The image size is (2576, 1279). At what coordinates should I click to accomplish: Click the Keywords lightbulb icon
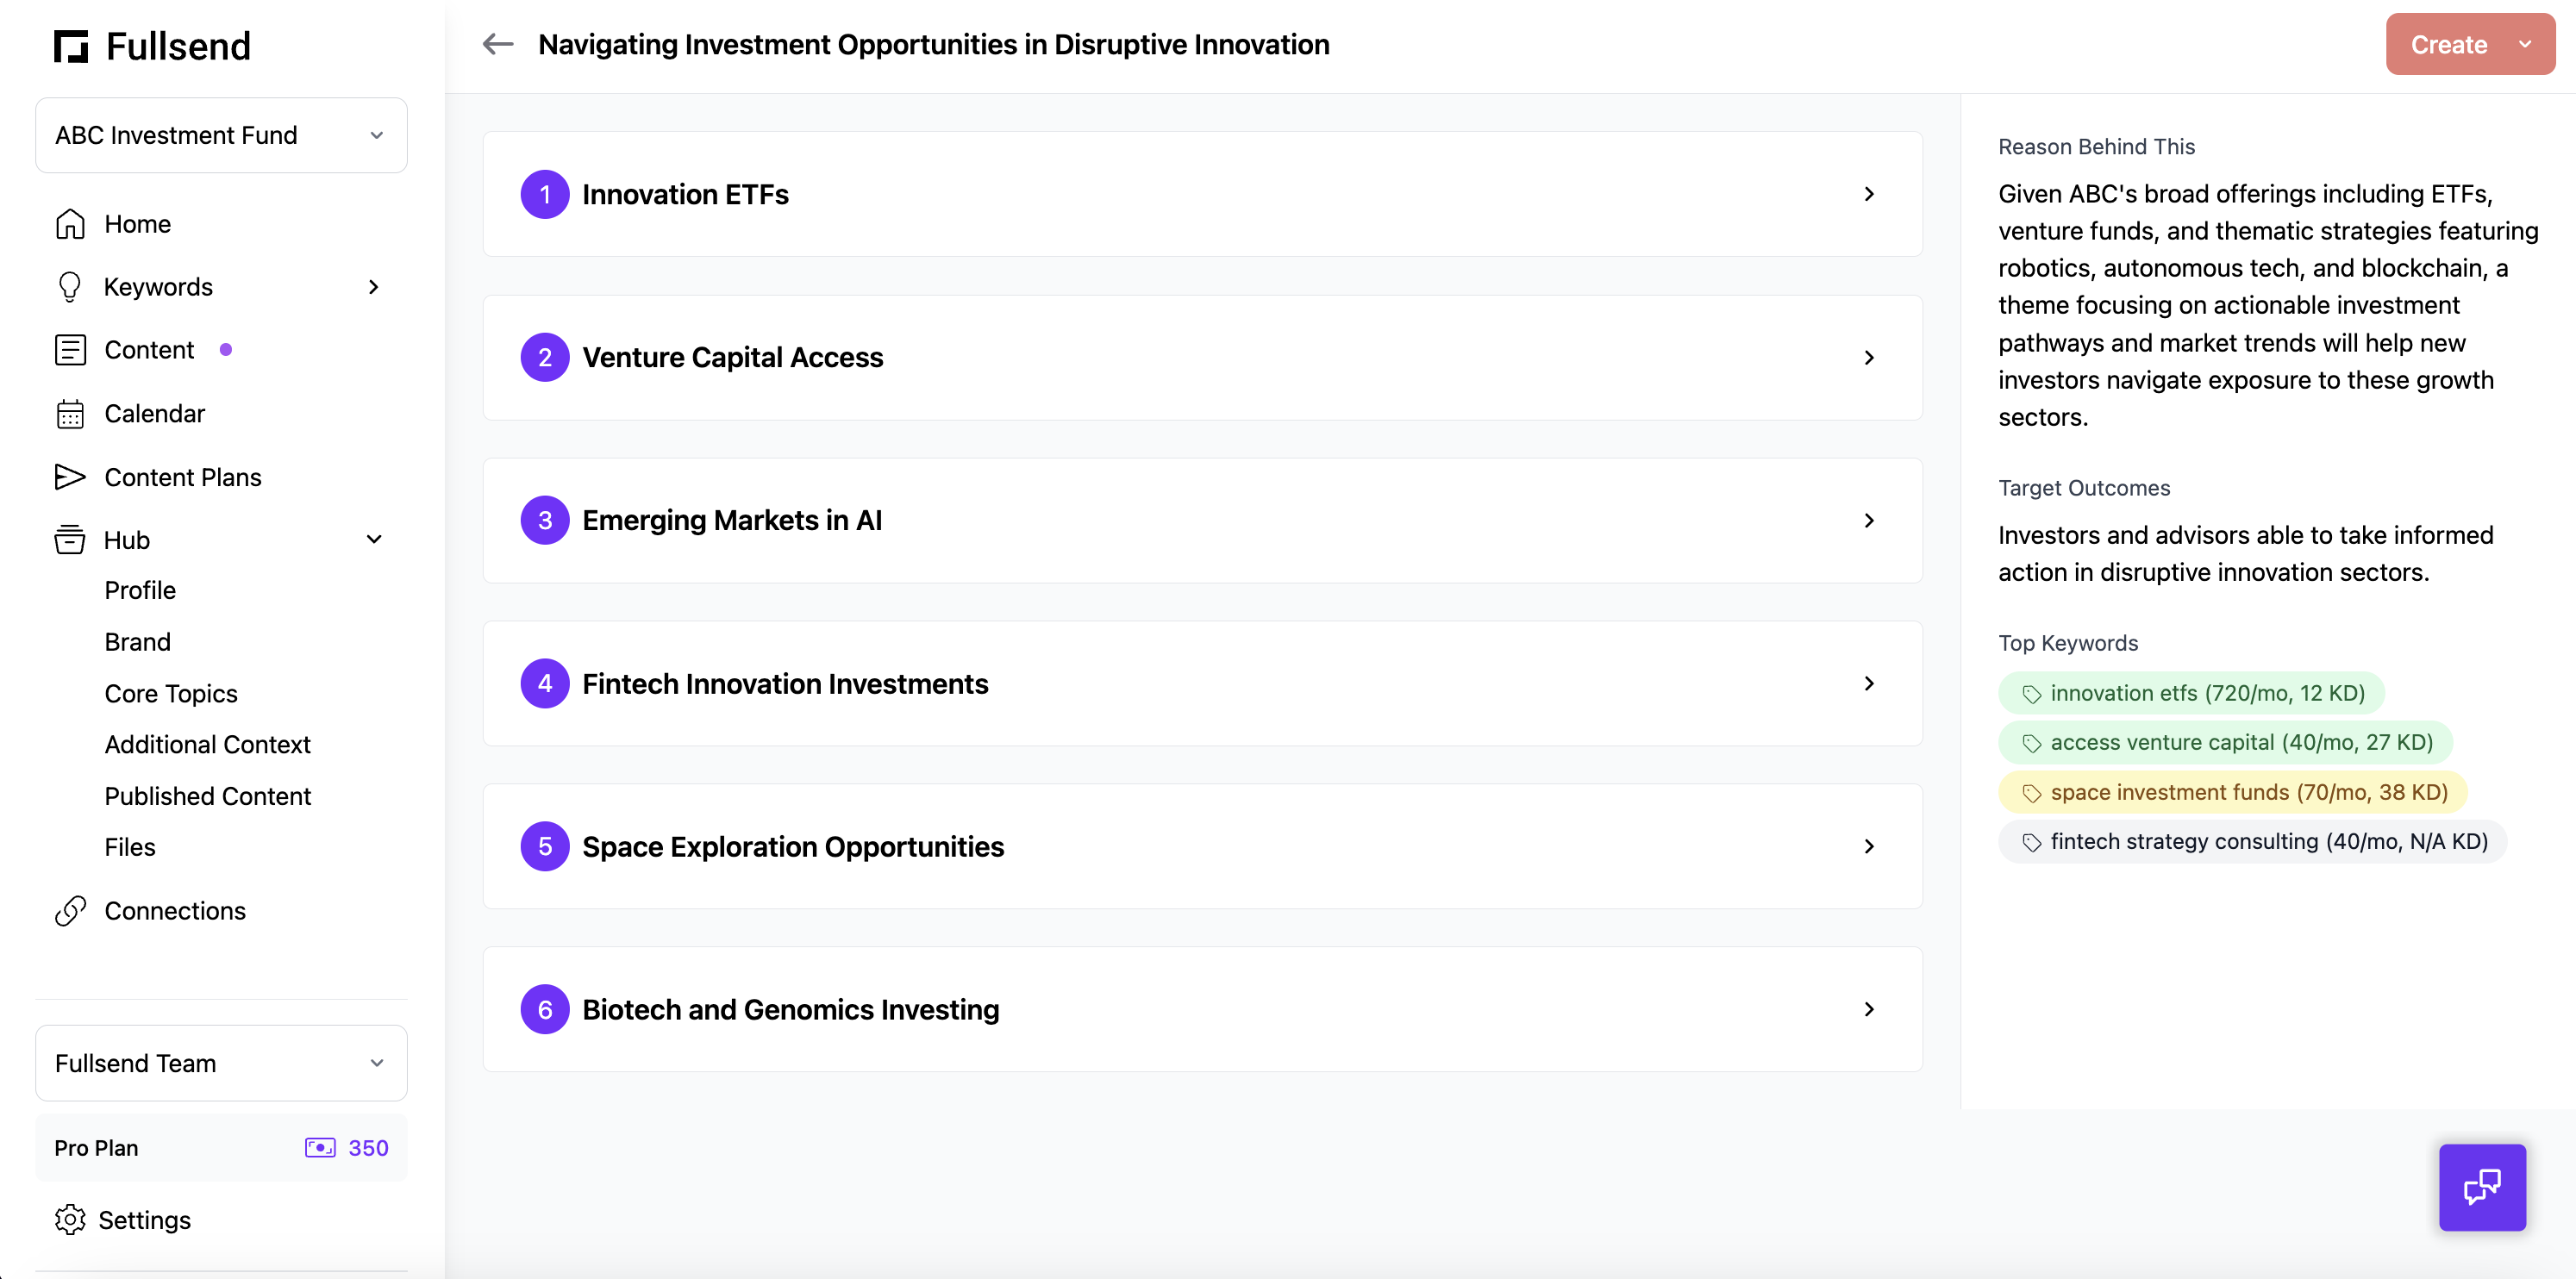tap(70, 287)
